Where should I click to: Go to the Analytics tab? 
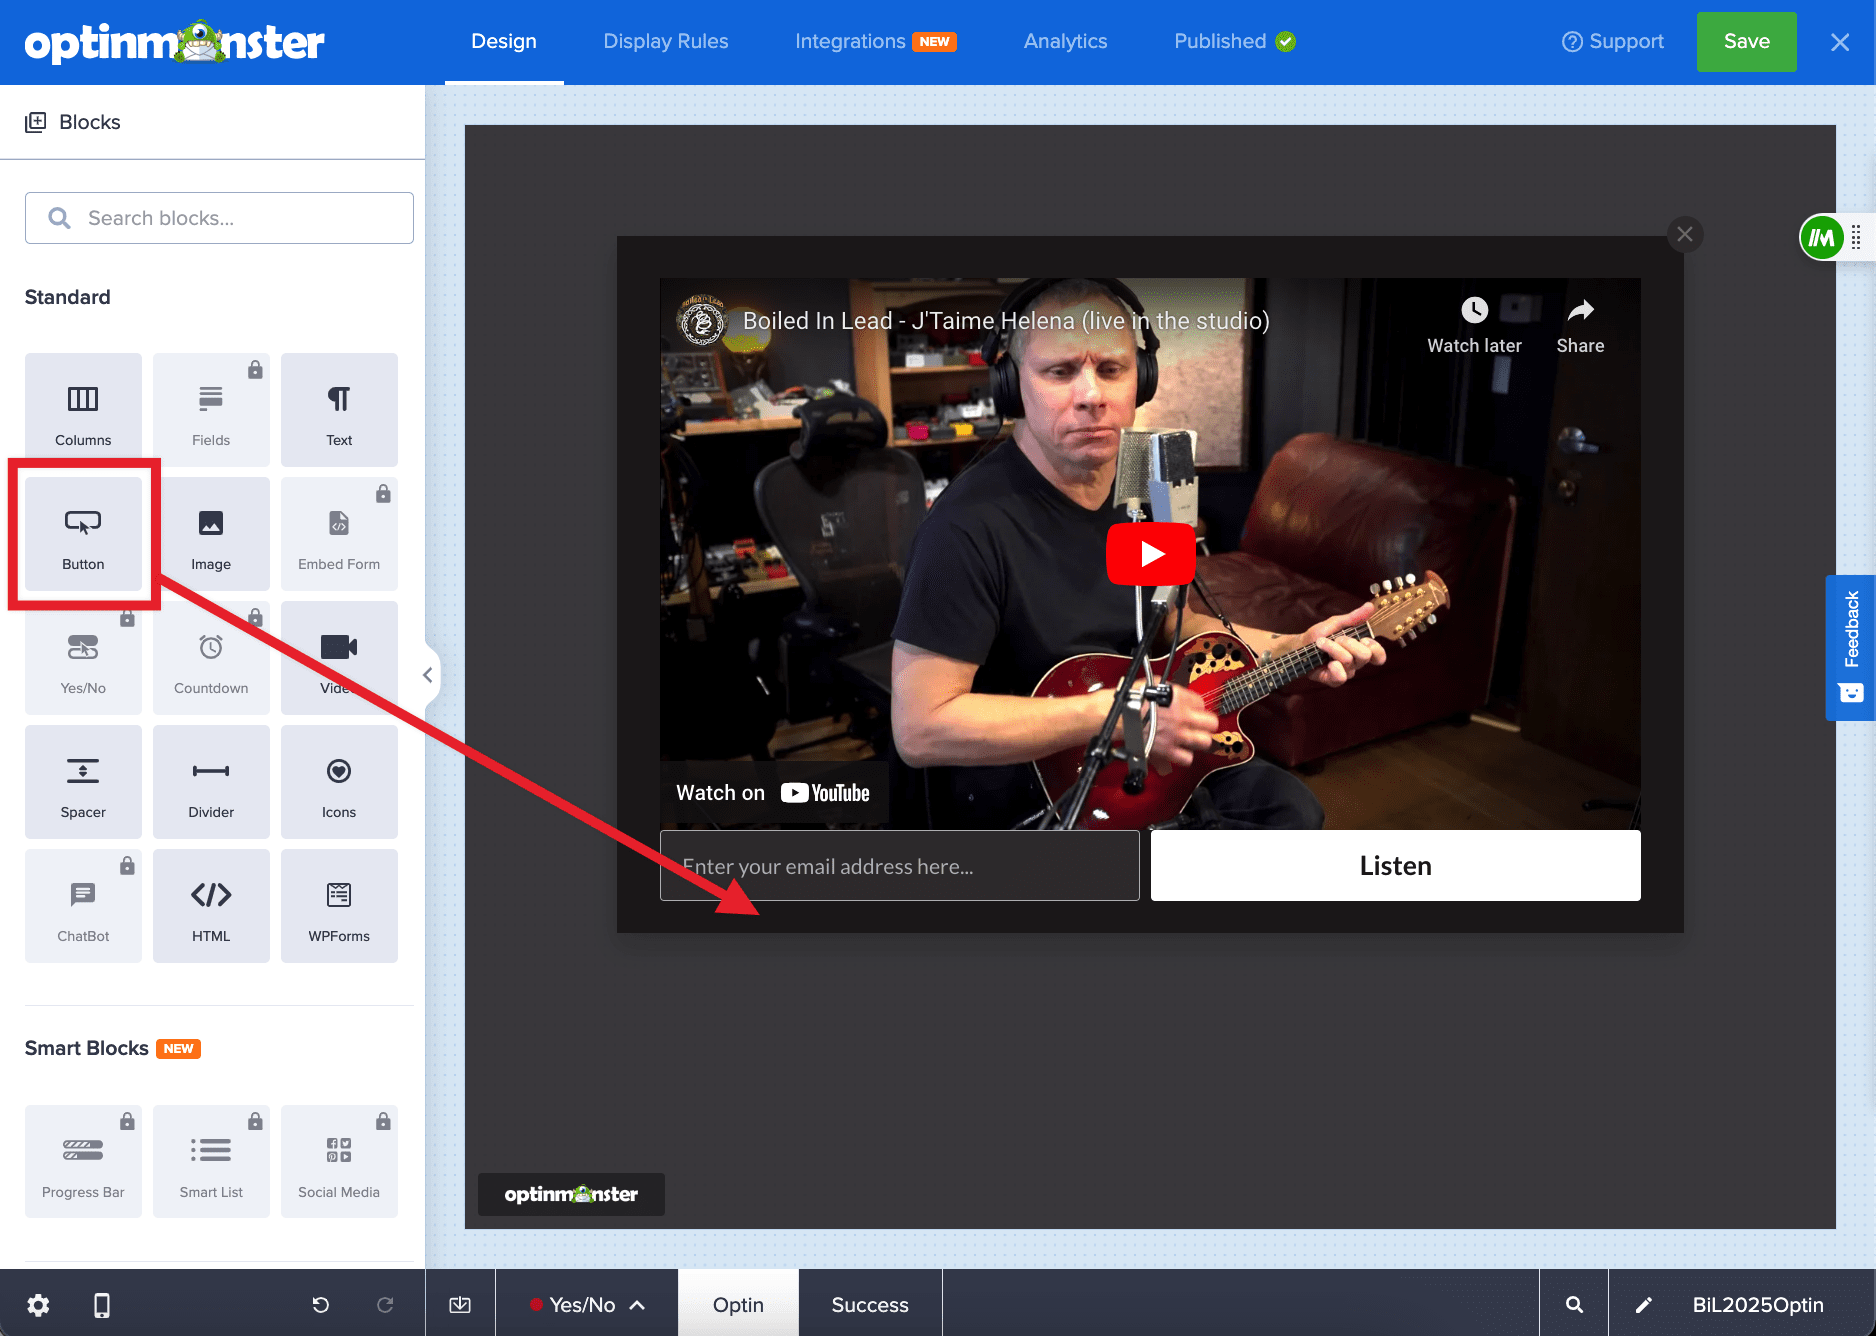click(1065, 42)
